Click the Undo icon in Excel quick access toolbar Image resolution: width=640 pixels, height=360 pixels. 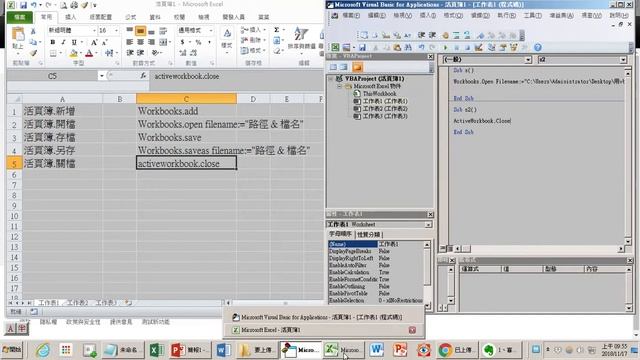tap(34, 5)
